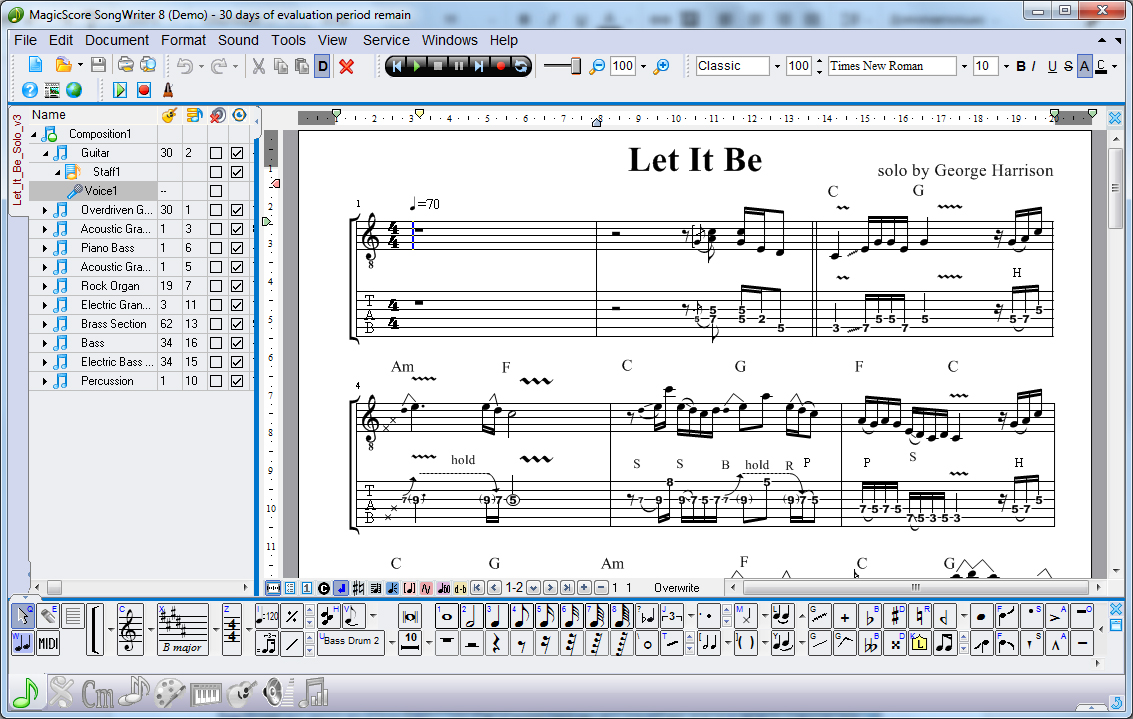The image size is (1133, 719).
Task: Click the red X delete icon
Action: (347, 66)
